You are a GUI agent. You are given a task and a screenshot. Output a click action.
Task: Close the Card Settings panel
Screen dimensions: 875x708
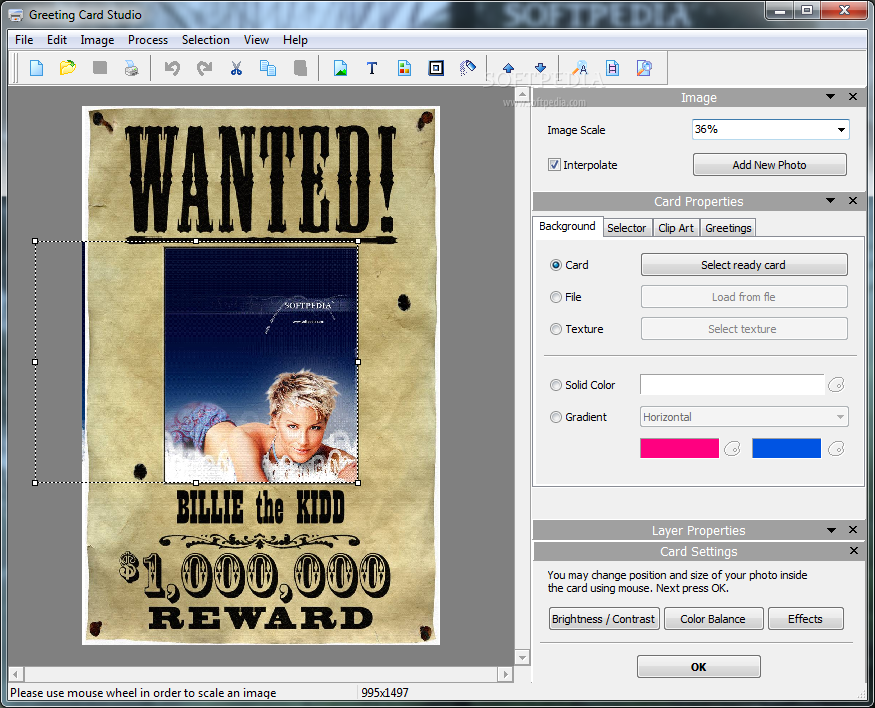coord(854,551)
